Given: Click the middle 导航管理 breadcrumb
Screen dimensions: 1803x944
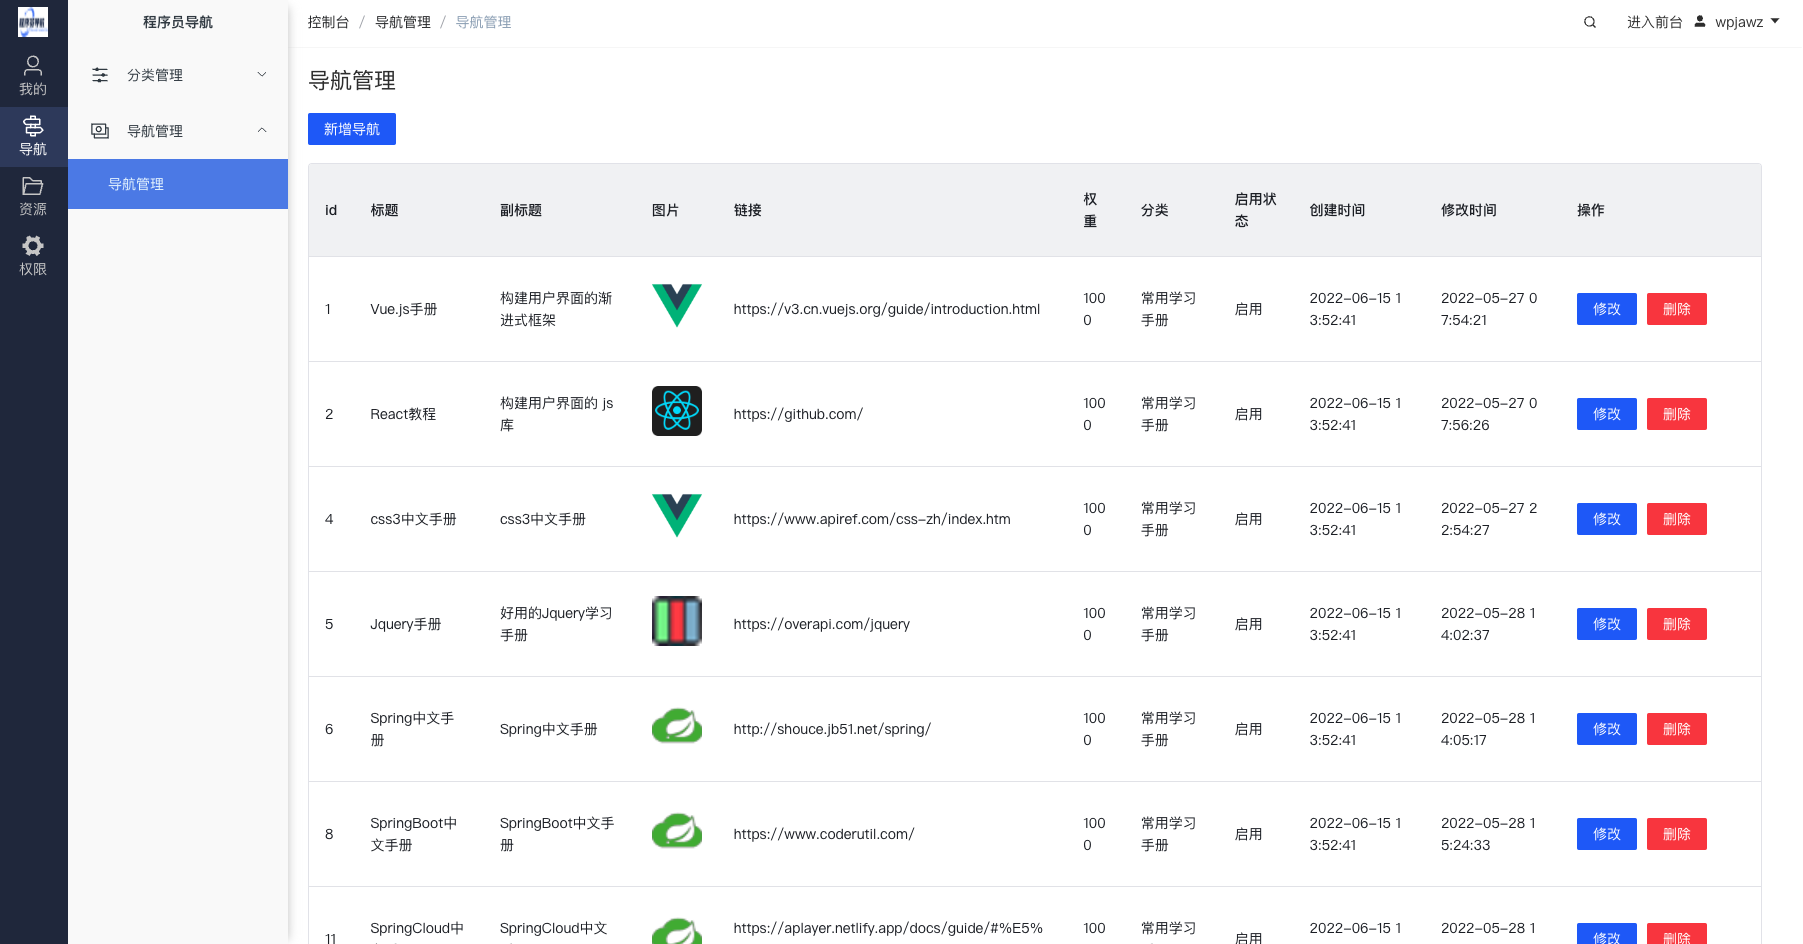Looking at the screenshot, I should click(x=403, y=22).
